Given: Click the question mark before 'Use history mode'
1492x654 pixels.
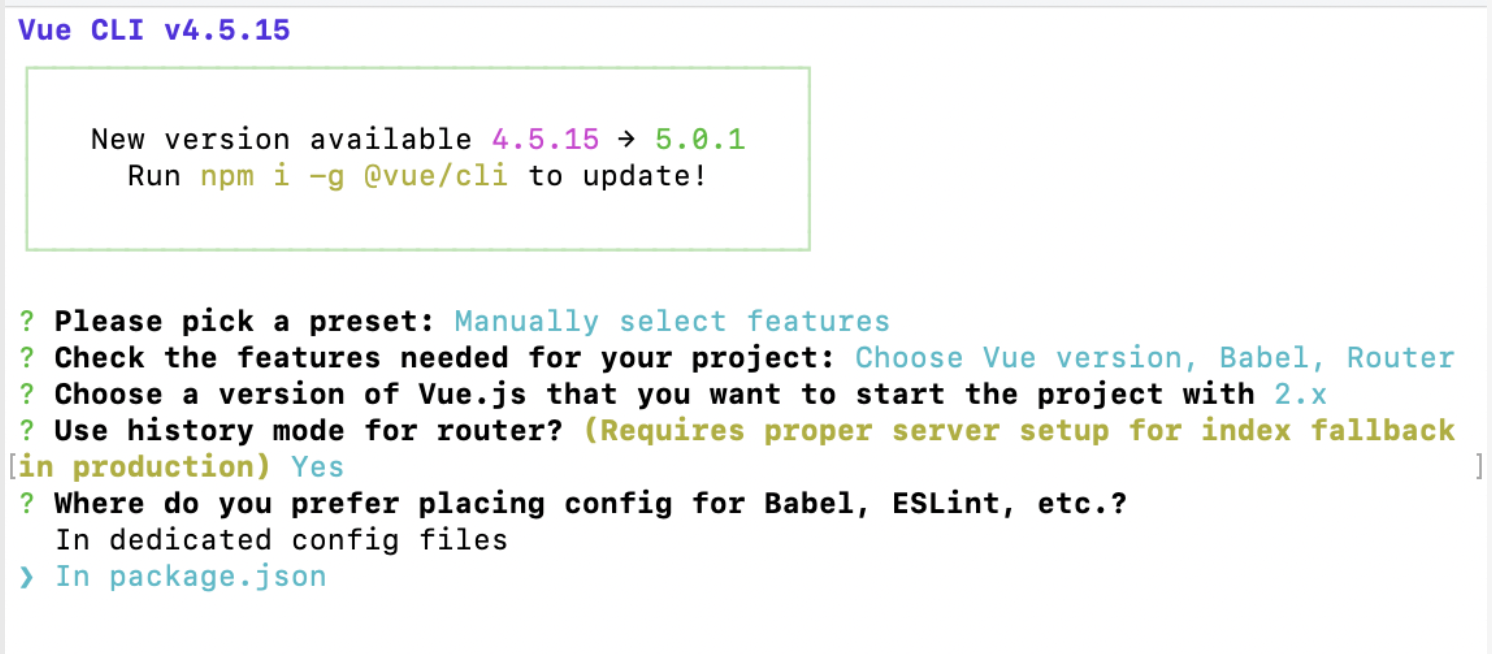Looking at the screenshot, I should (x=27, y=431).
